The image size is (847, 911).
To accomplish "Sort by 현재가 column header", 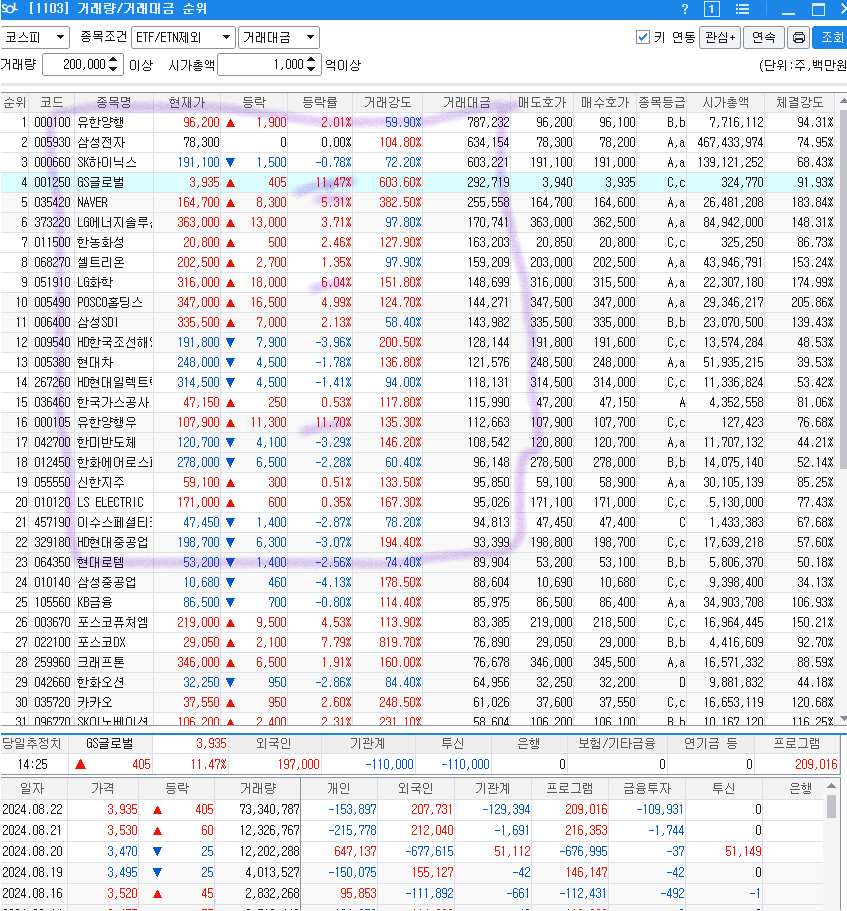I will [x=187, y=103].
